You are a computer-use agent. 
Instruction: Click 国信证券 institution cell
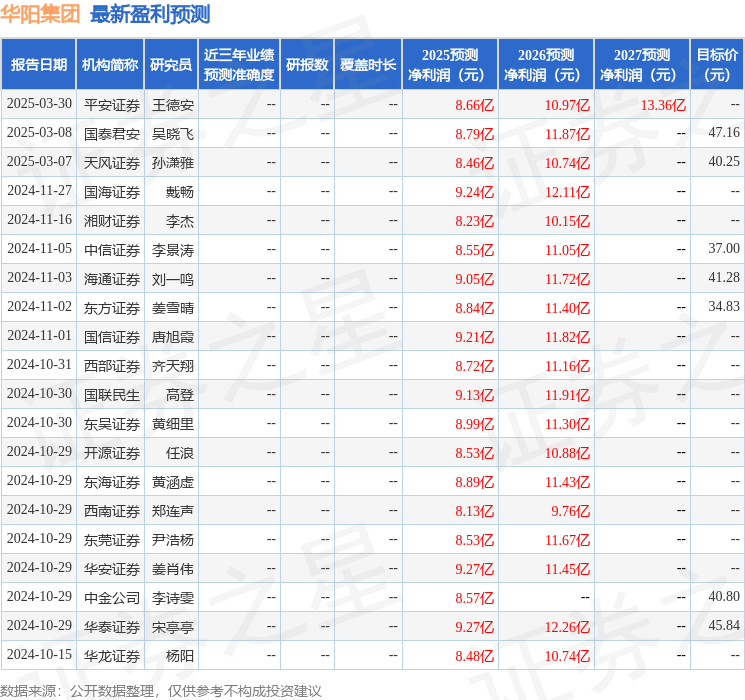(112, 337)
